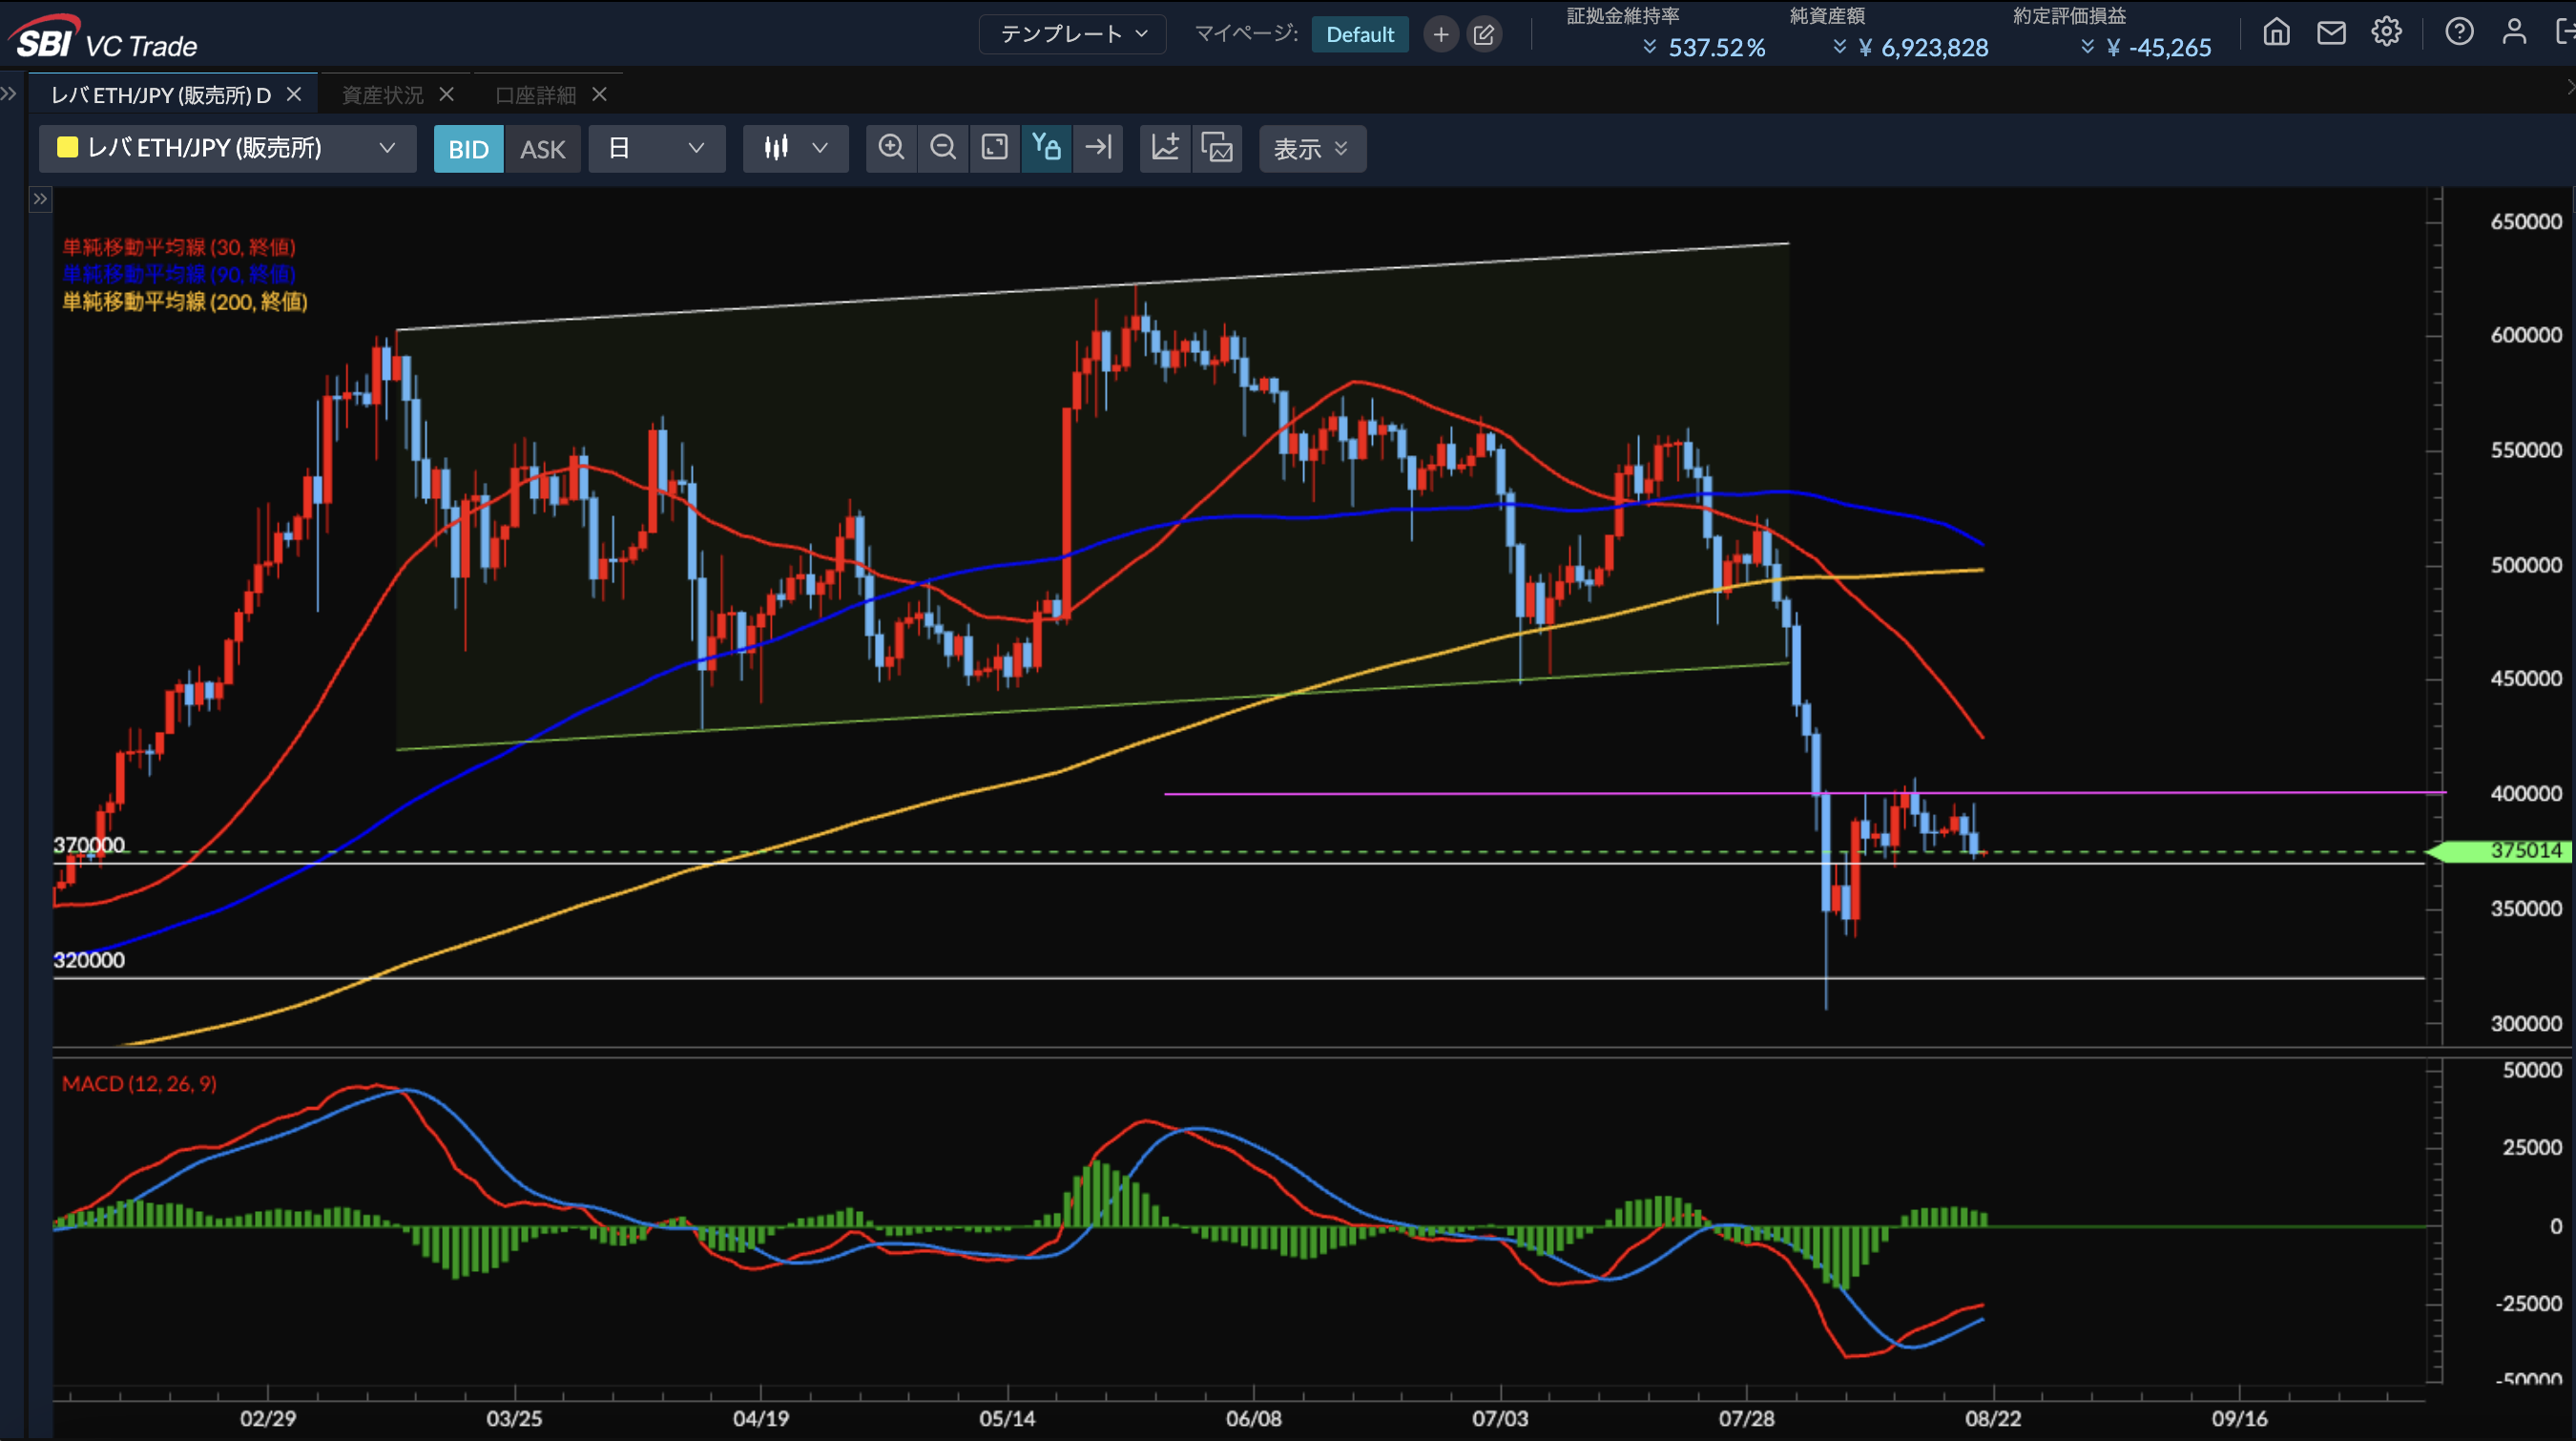2576x1441 pixels.
Task: Expand 約定評価損益 details chevron
Action: tap(2087, 47)
